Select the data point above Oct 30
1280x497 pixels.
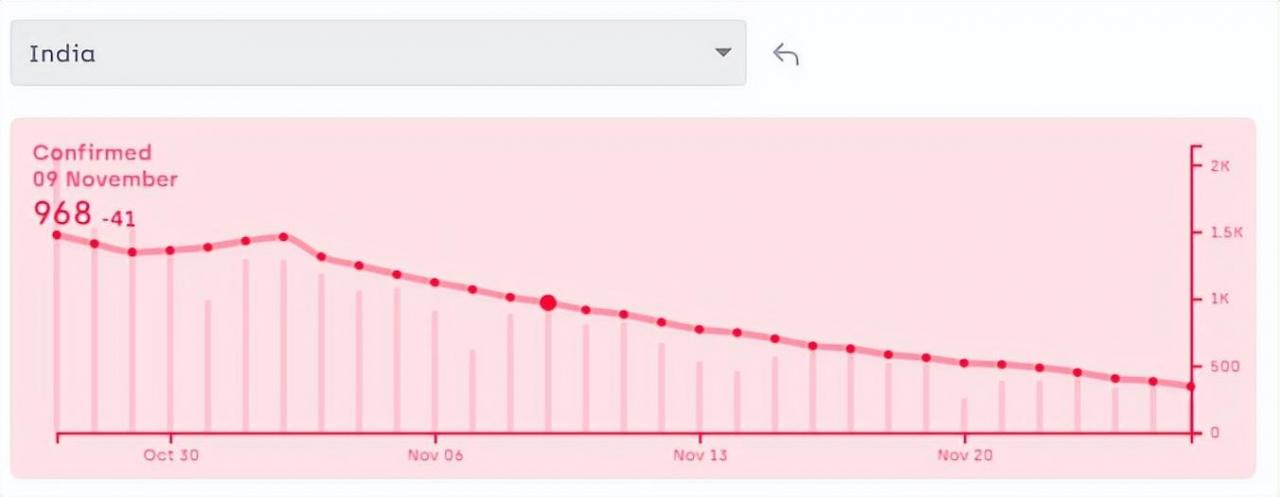pos(170,250)
